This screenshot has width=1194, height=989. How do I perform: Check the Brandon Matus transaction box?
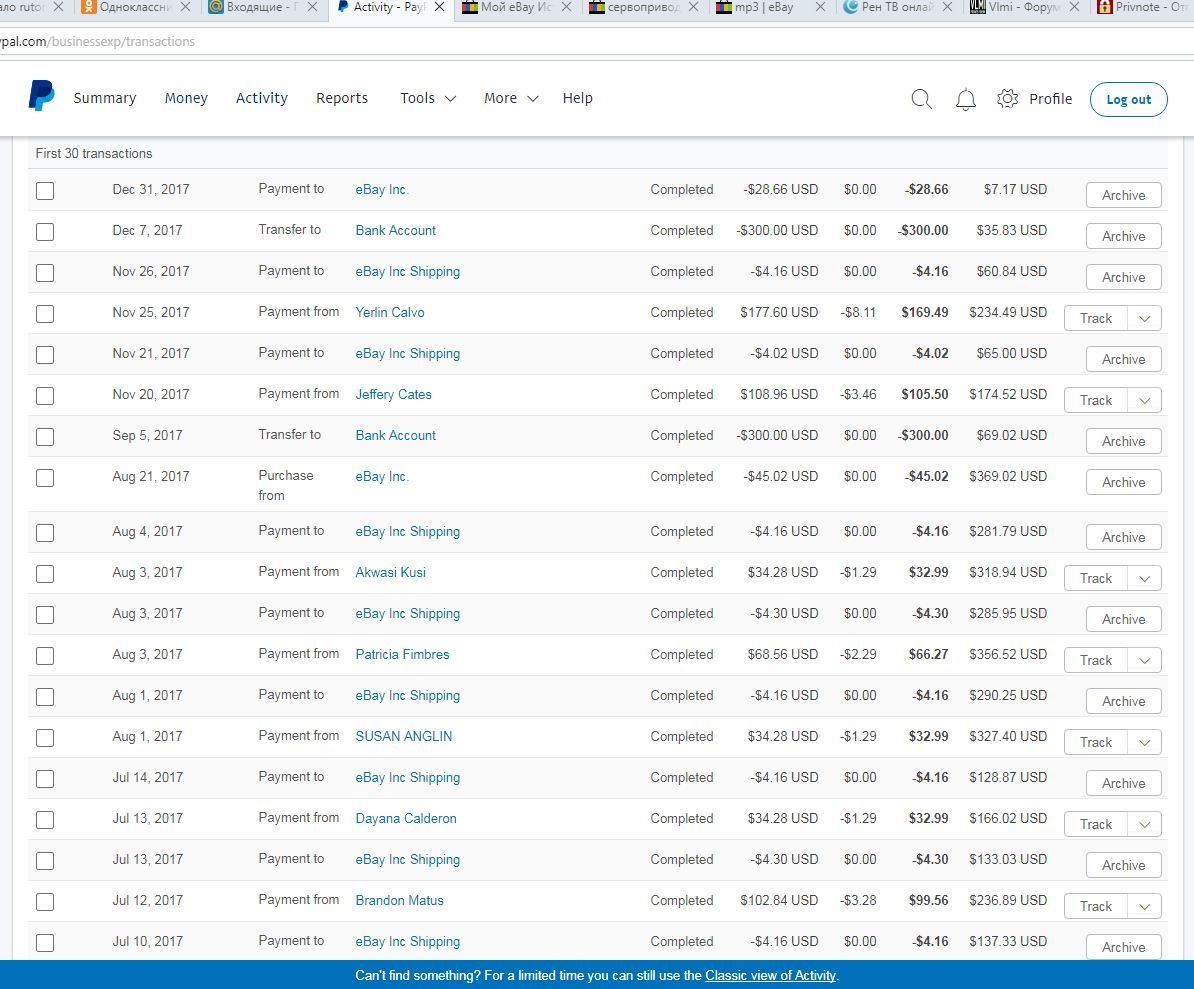click(45, 901)
